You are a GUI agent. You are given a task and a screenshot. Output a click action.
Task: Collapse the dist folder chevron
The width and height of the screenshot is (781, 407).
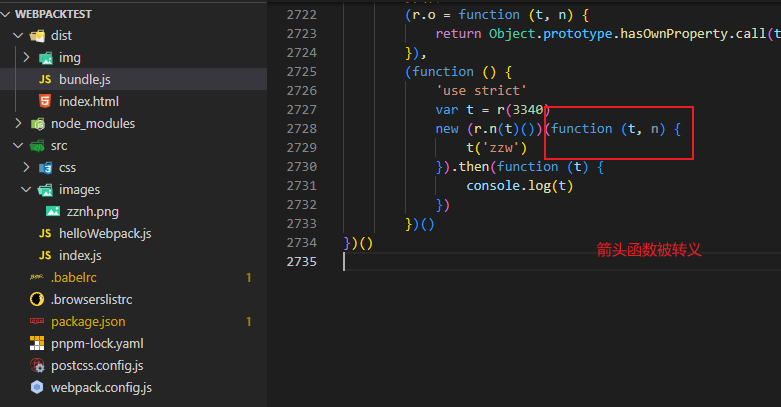18,36
